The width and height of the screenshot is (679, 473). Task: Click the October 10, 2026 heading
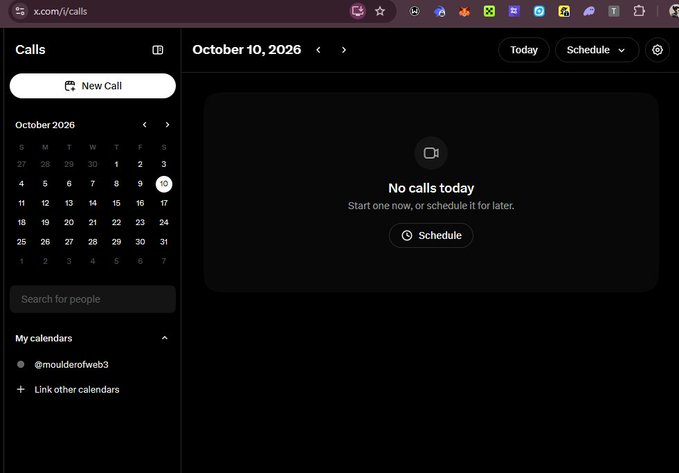[246, 50]
